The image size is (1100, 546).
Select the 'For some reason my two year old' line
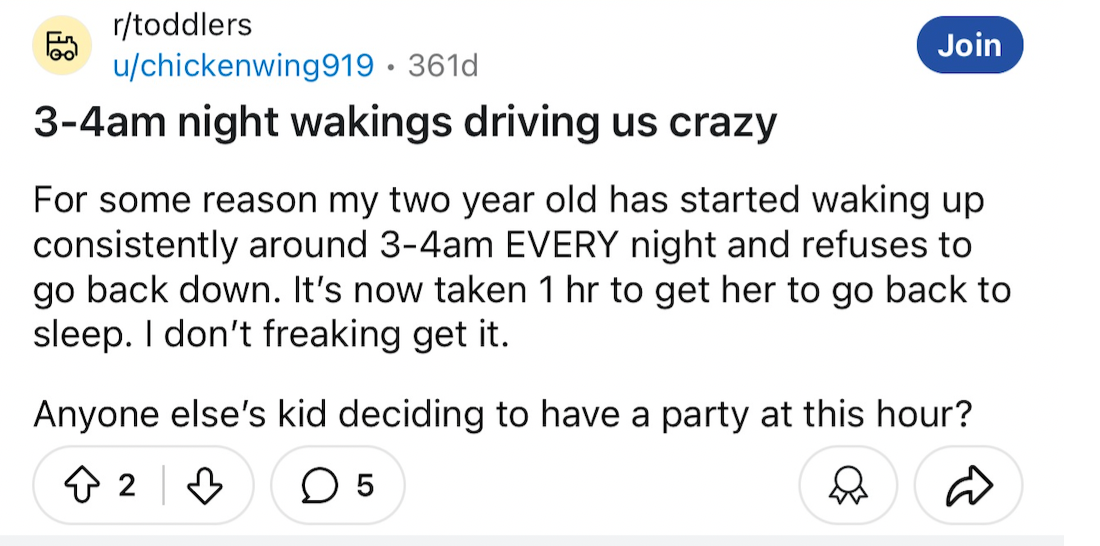point(509,201)
